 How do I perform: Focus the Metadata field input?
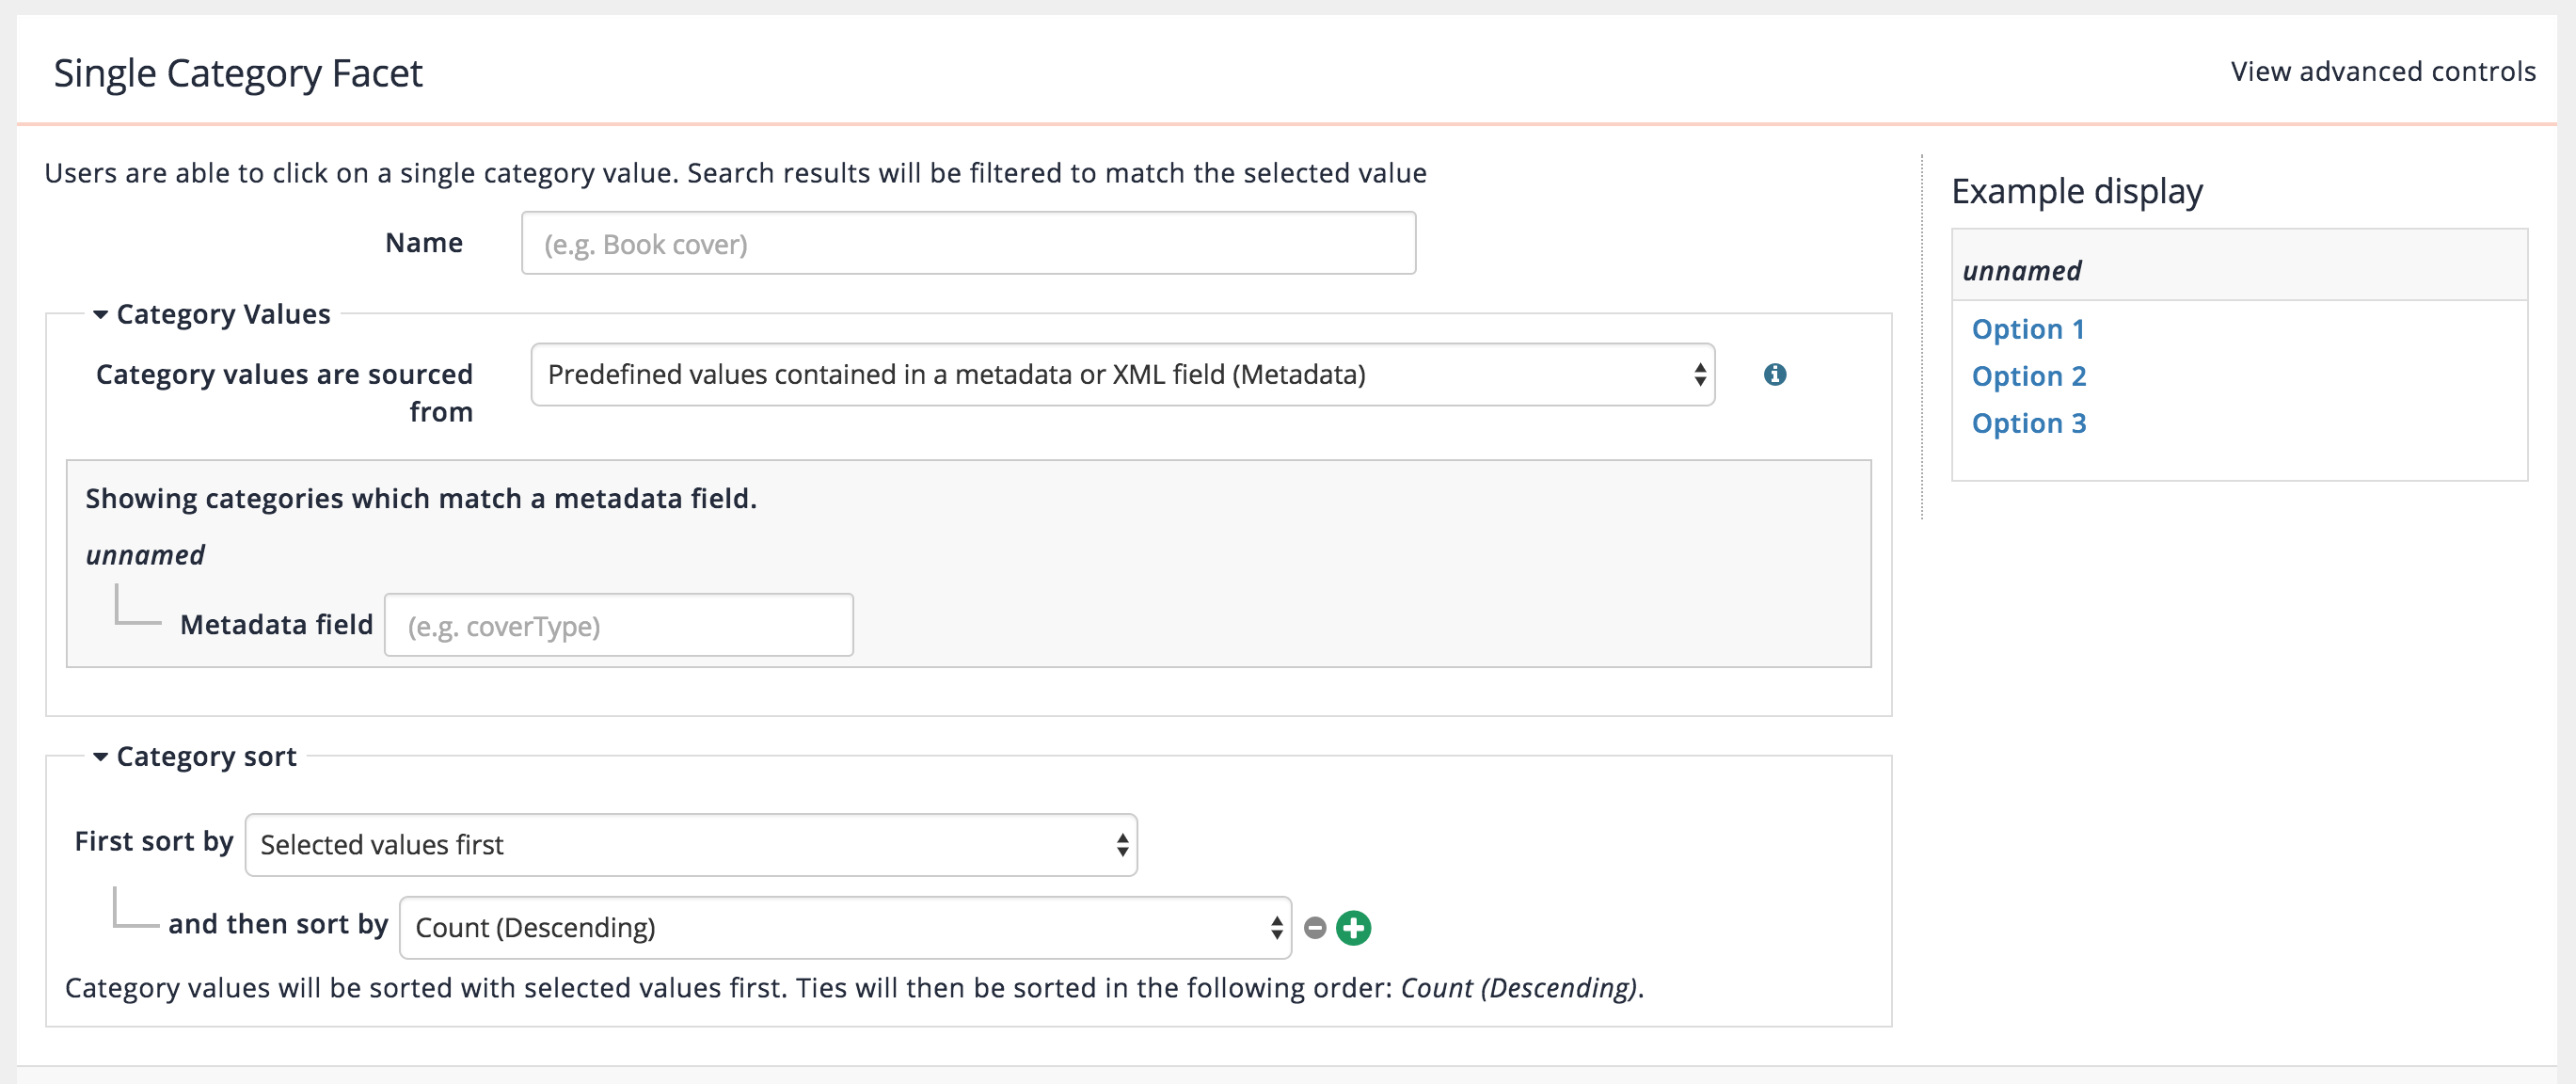(x=618, y=626)
